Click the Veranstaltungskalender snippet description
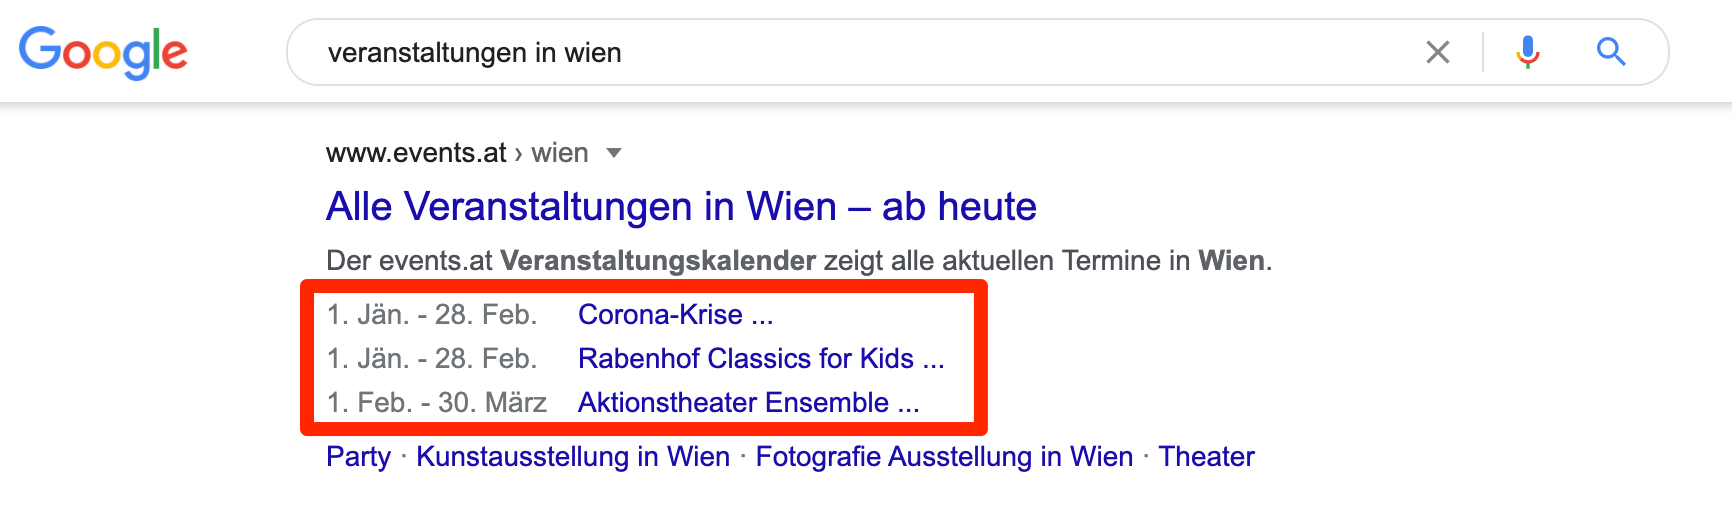This screenshot has width=1732, height=528. click(798, 261)
